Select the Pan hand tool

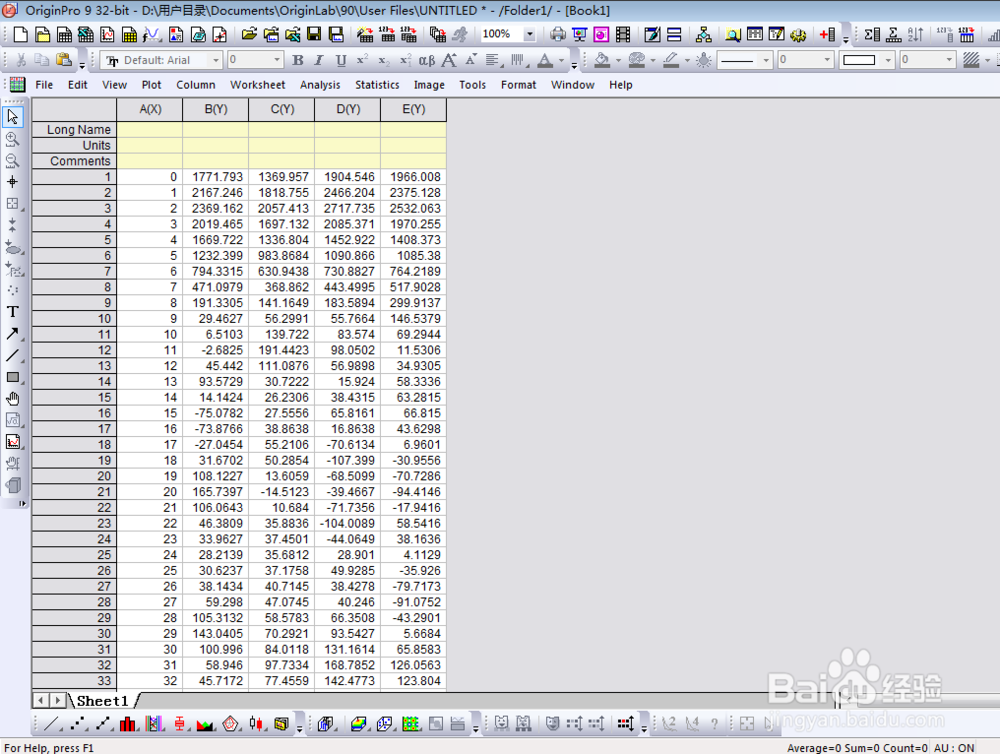(x=13, y=399)
